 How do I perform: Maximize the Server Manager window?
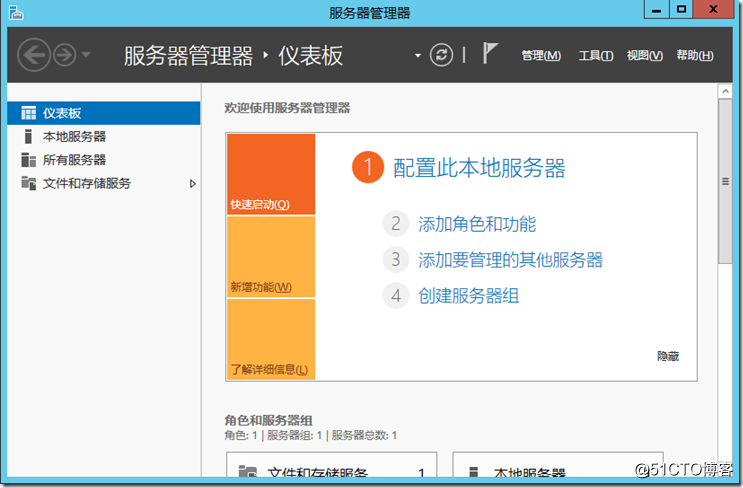681,9
